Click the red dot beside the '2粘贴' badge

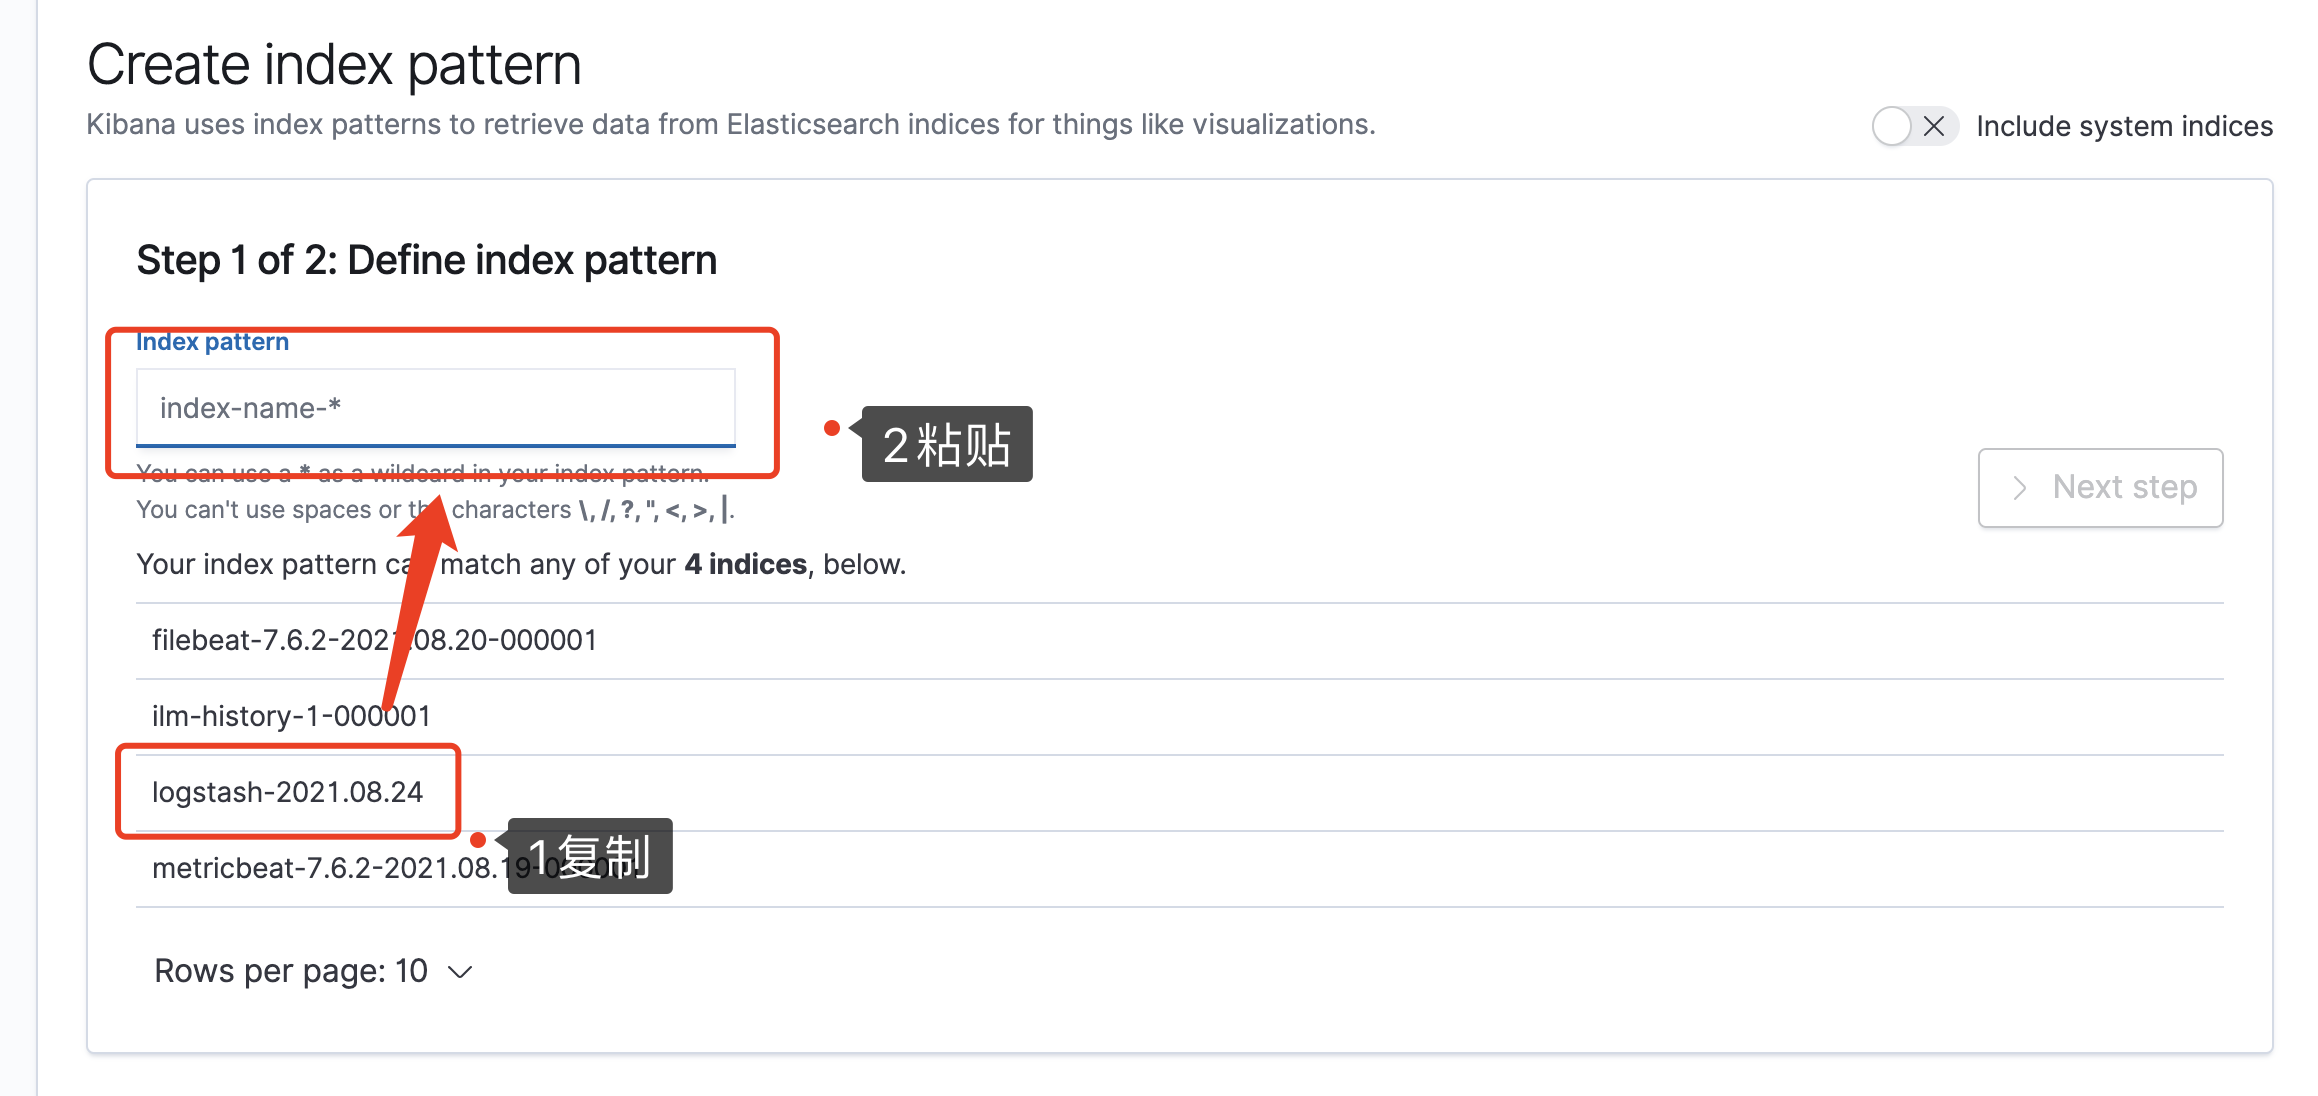831,428
